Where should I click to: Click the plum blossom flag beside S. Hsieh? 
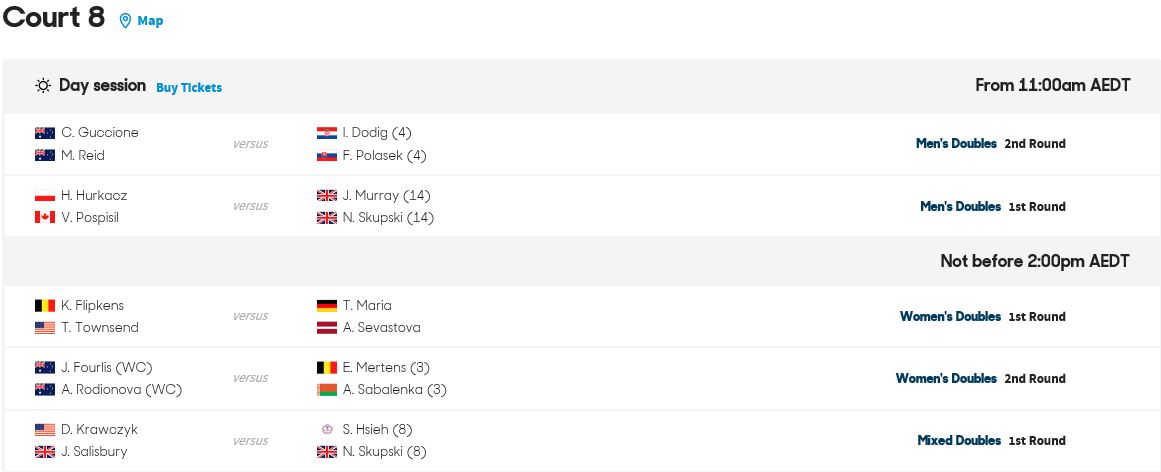tap(327, 429)
